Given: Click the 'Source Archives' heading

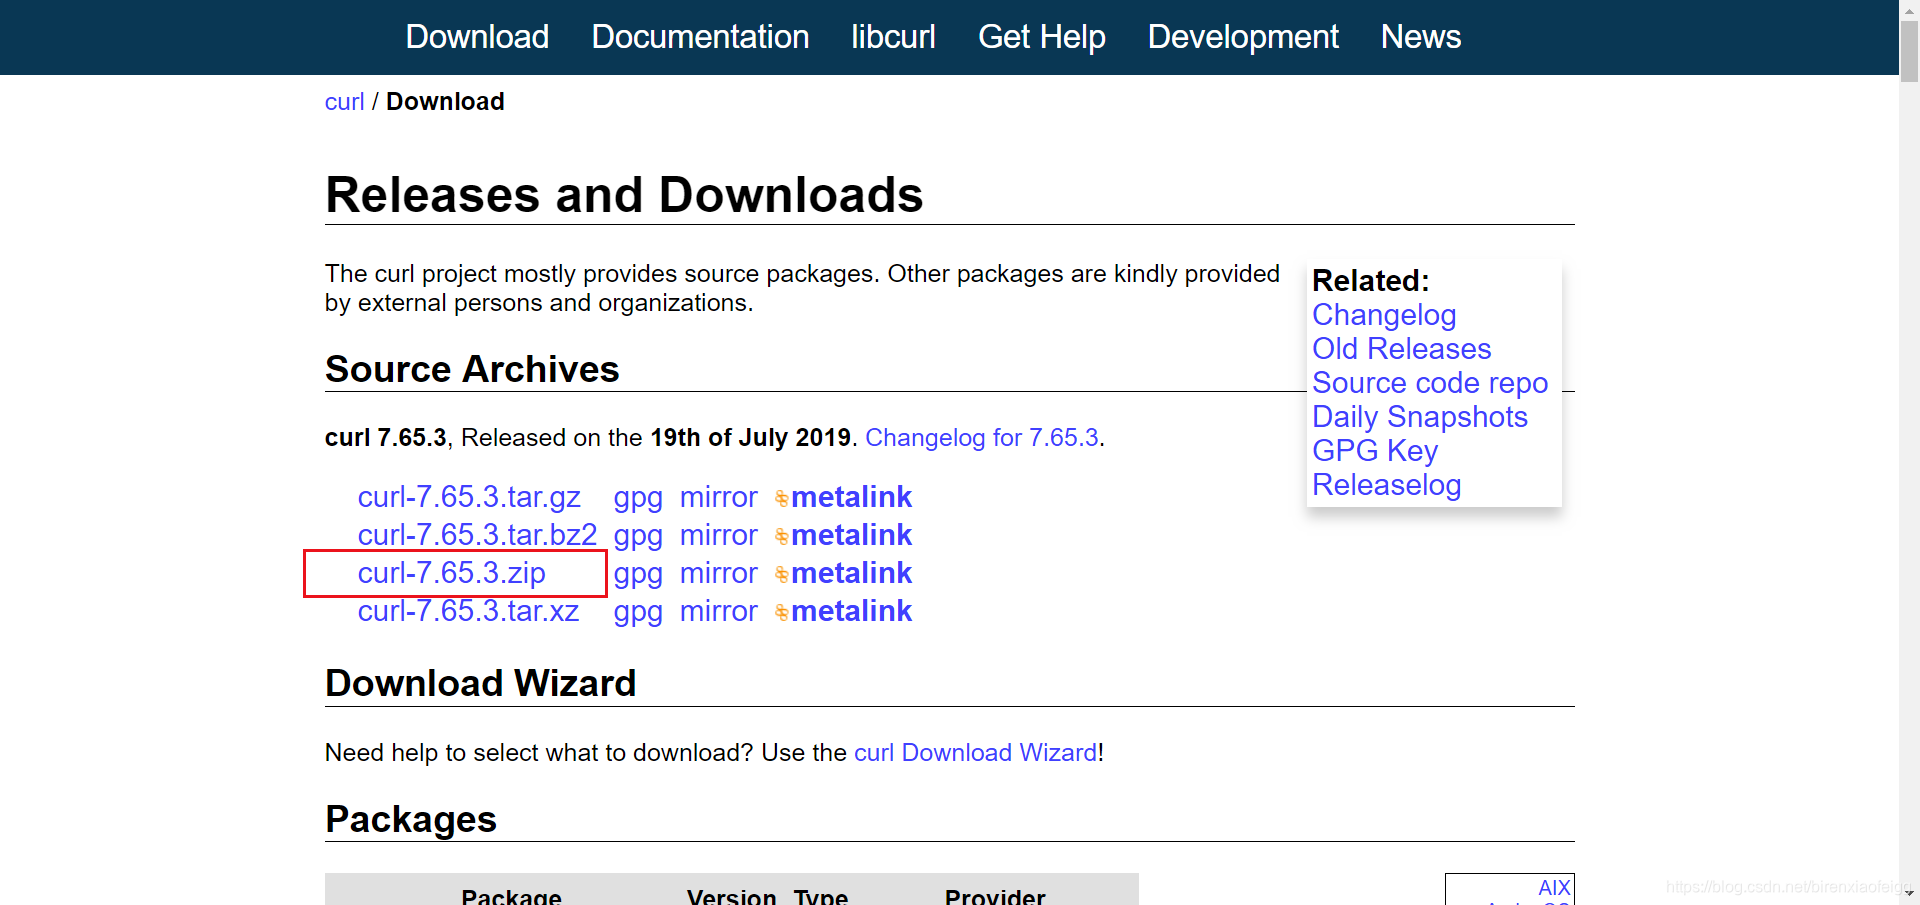Looking at the screenshot, I should pyautogui.click(x=472, y=369).
